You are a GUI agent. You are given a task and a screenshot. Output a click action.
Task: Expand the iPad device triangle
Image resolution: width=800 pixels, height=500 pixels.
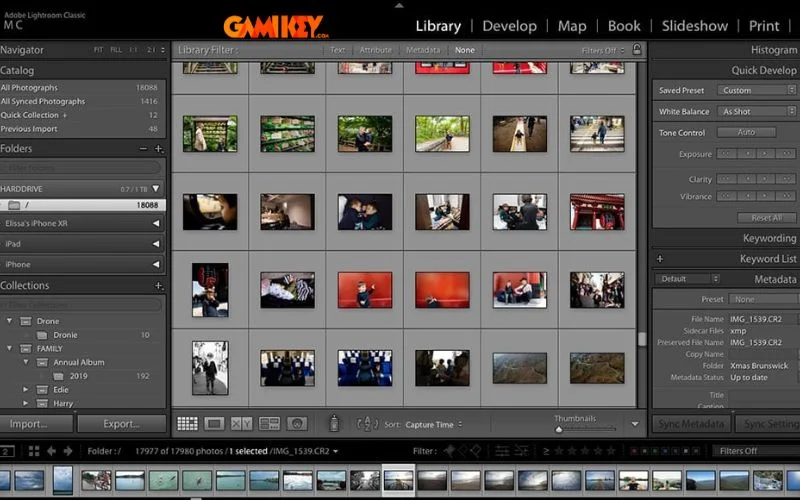click(x=156, y=244)
